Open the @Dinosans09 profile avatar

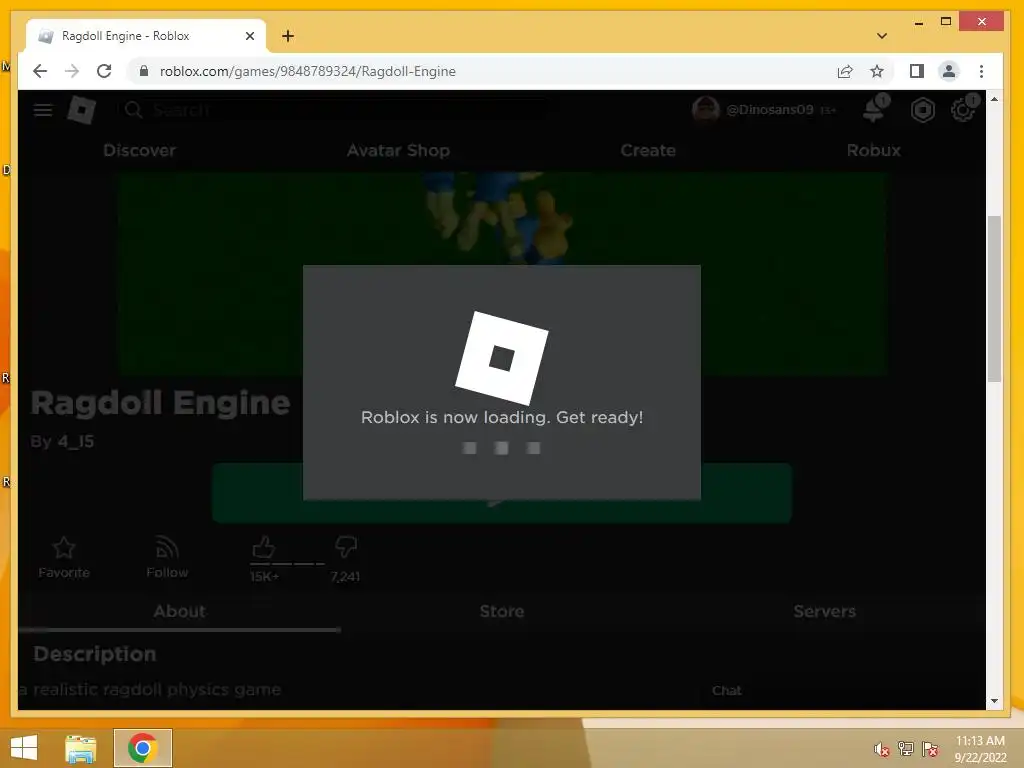coord(705,110)
